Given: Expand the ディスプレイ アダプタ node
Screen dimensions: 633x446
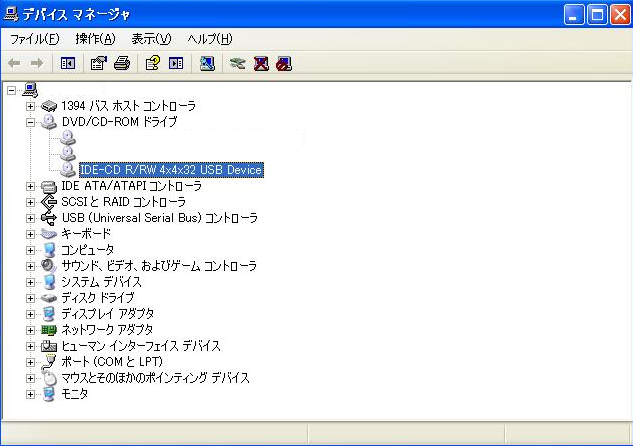Looking at the screenshot, I should [30, 314].
